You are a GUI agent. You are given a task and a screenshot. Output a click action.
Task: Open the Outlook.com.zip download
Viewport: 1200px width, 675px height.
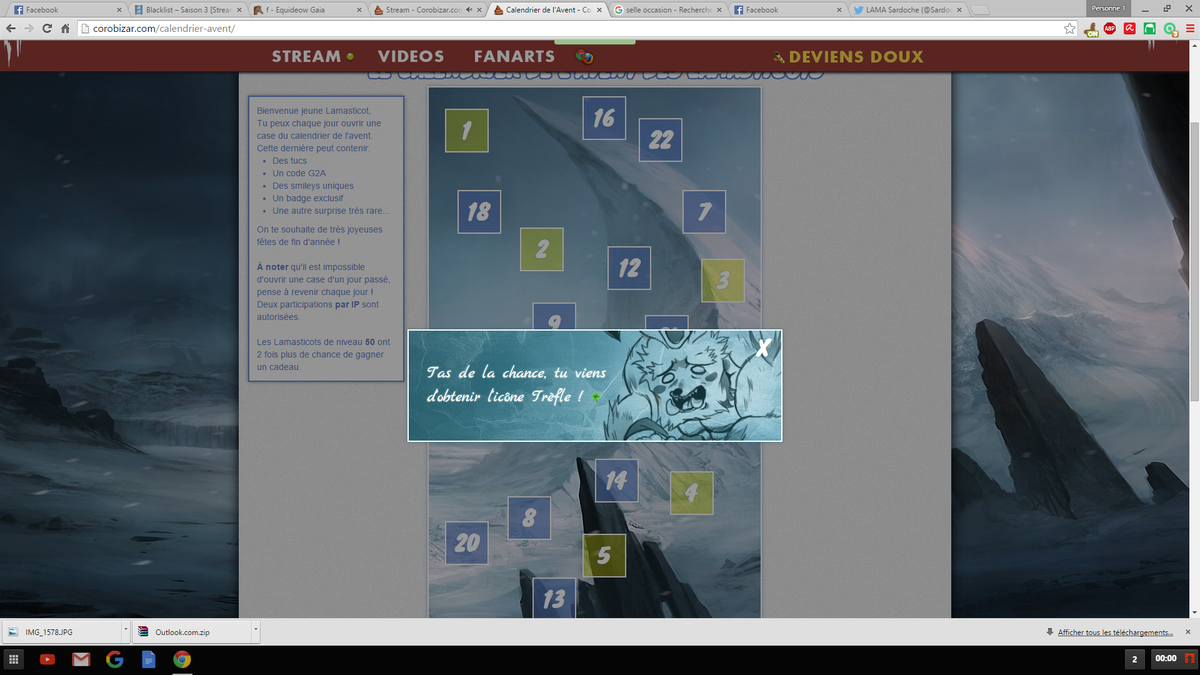(x=190, y=632)
